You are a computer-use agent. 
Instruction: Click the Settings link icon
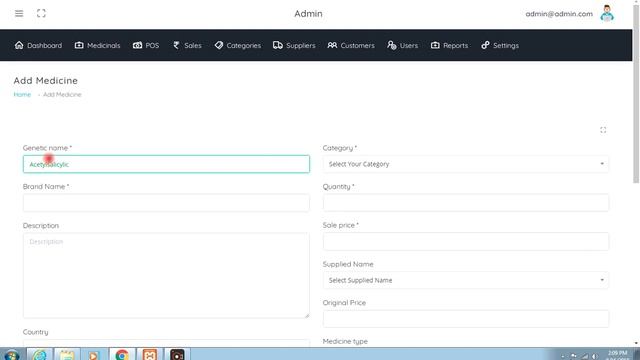pos(485,45)
